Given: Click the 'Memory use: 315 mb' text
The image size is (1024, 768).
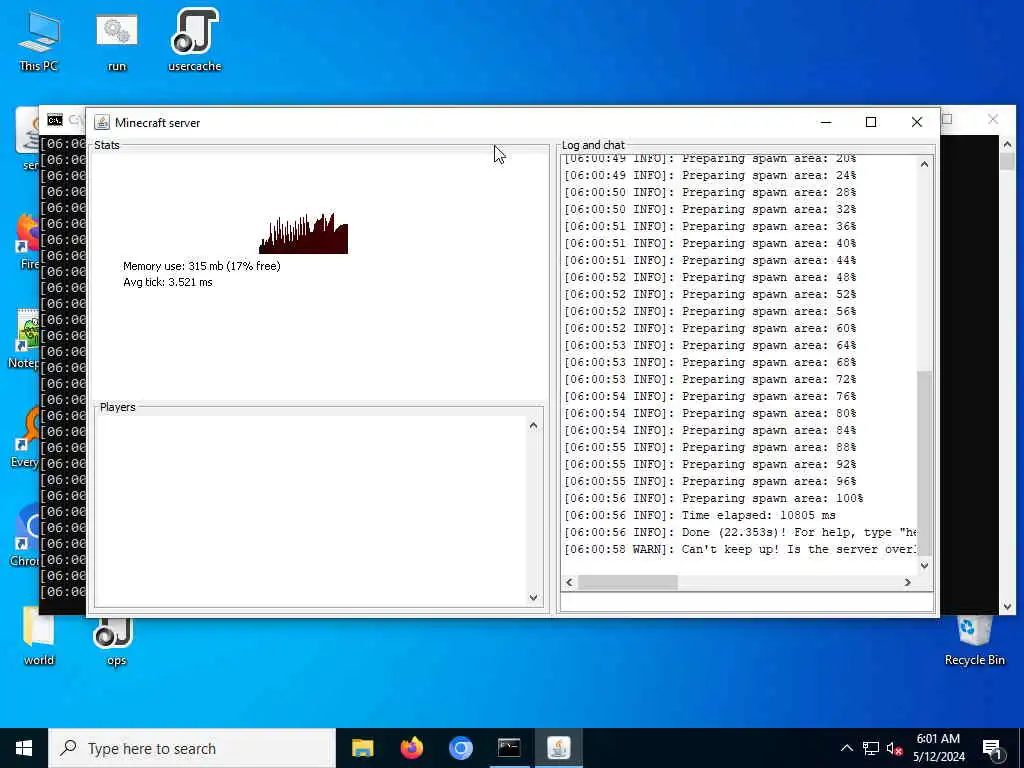Looking at the screenshot, I should pos(202,266).
